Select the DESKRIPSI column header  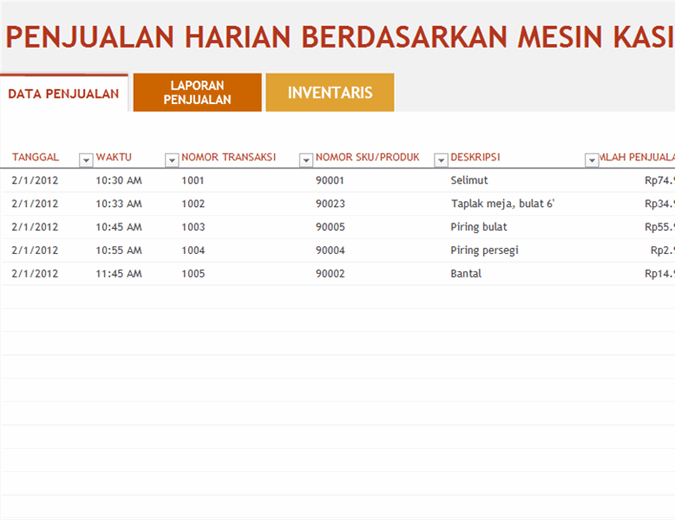475,157
